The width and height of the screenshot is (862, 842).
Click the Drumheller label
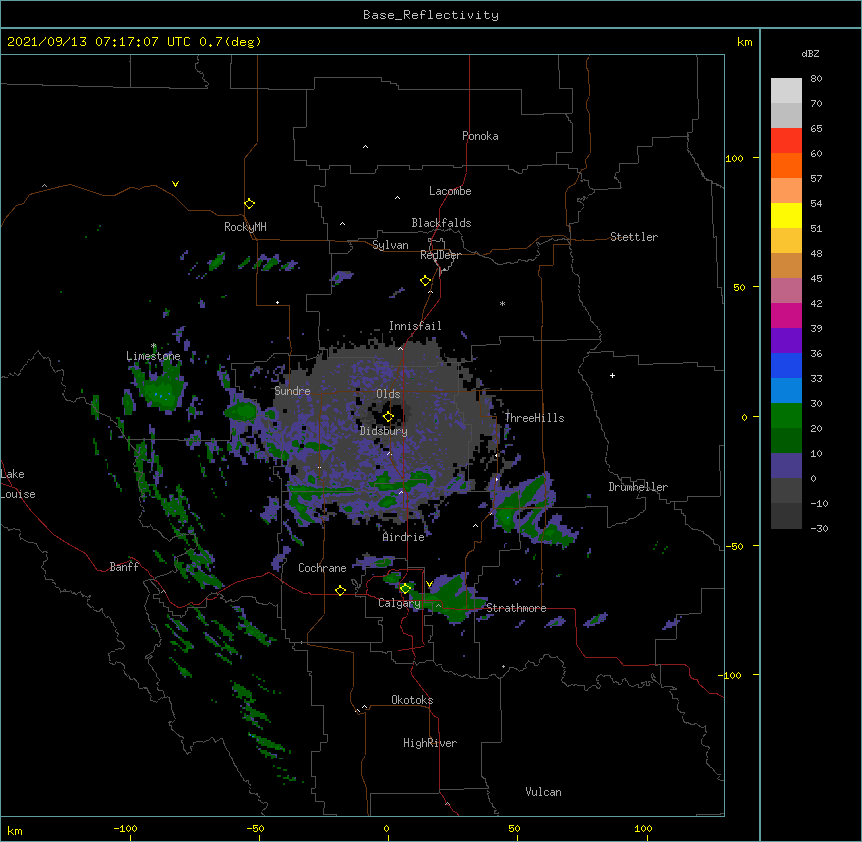638,487
